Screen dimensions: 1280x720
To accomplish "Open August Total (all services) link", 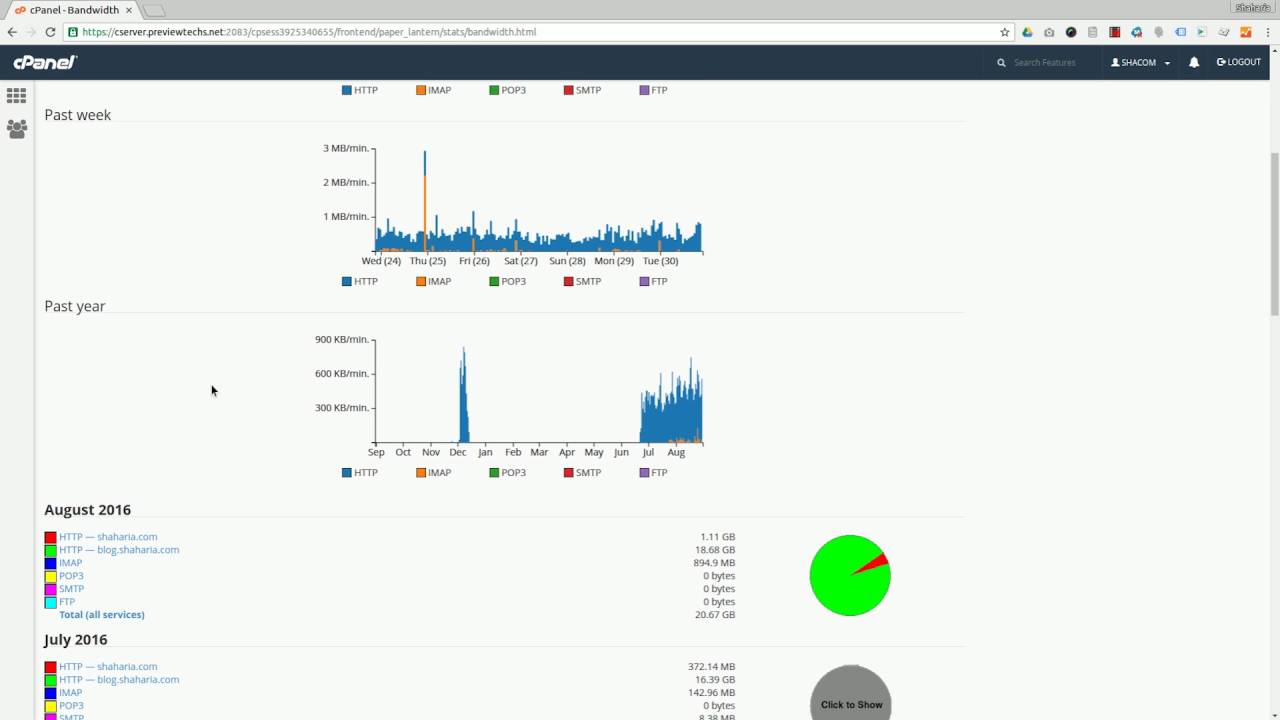I will click(102, 615).
